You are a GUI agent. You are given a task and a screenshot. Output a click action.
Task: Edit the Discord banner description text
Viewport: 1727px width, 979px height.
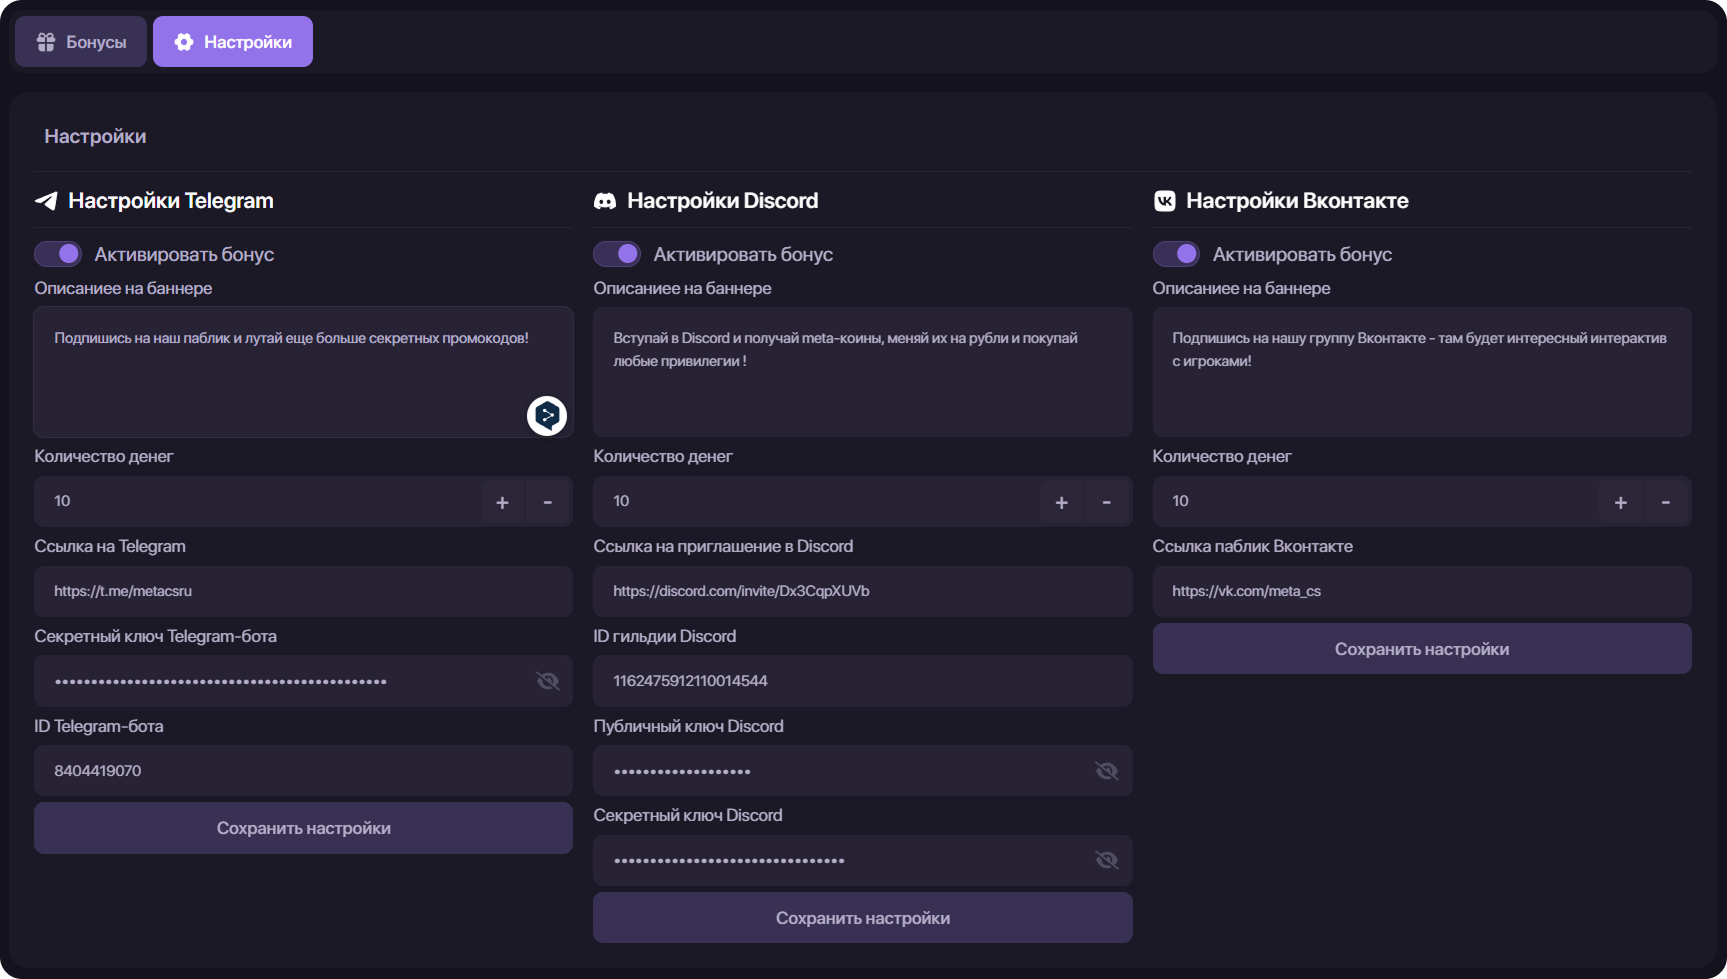(862, 372)
